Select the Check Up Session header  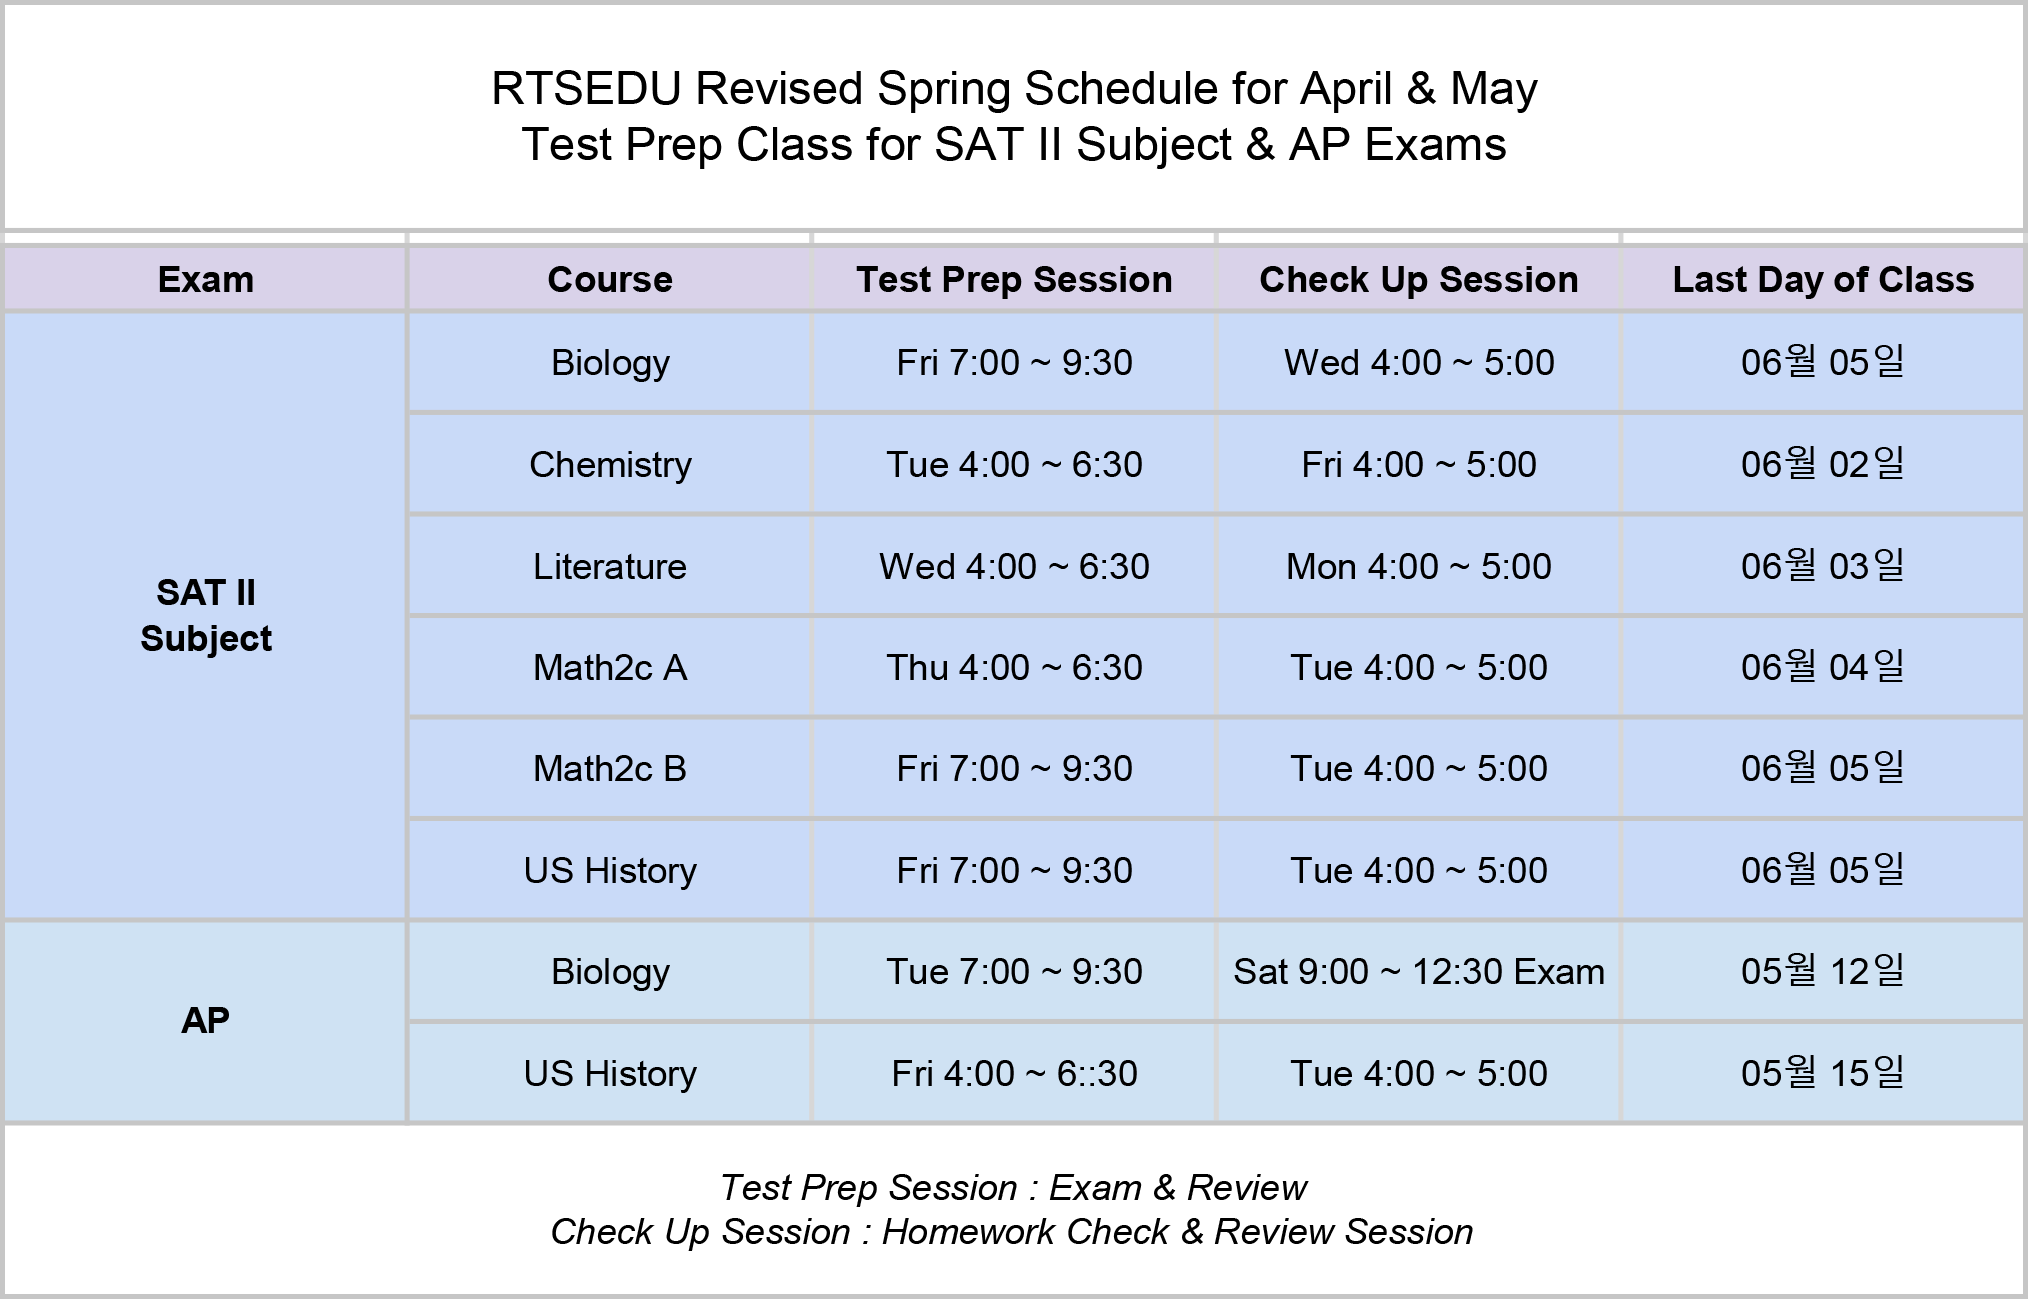click(x=1418, y=279)
